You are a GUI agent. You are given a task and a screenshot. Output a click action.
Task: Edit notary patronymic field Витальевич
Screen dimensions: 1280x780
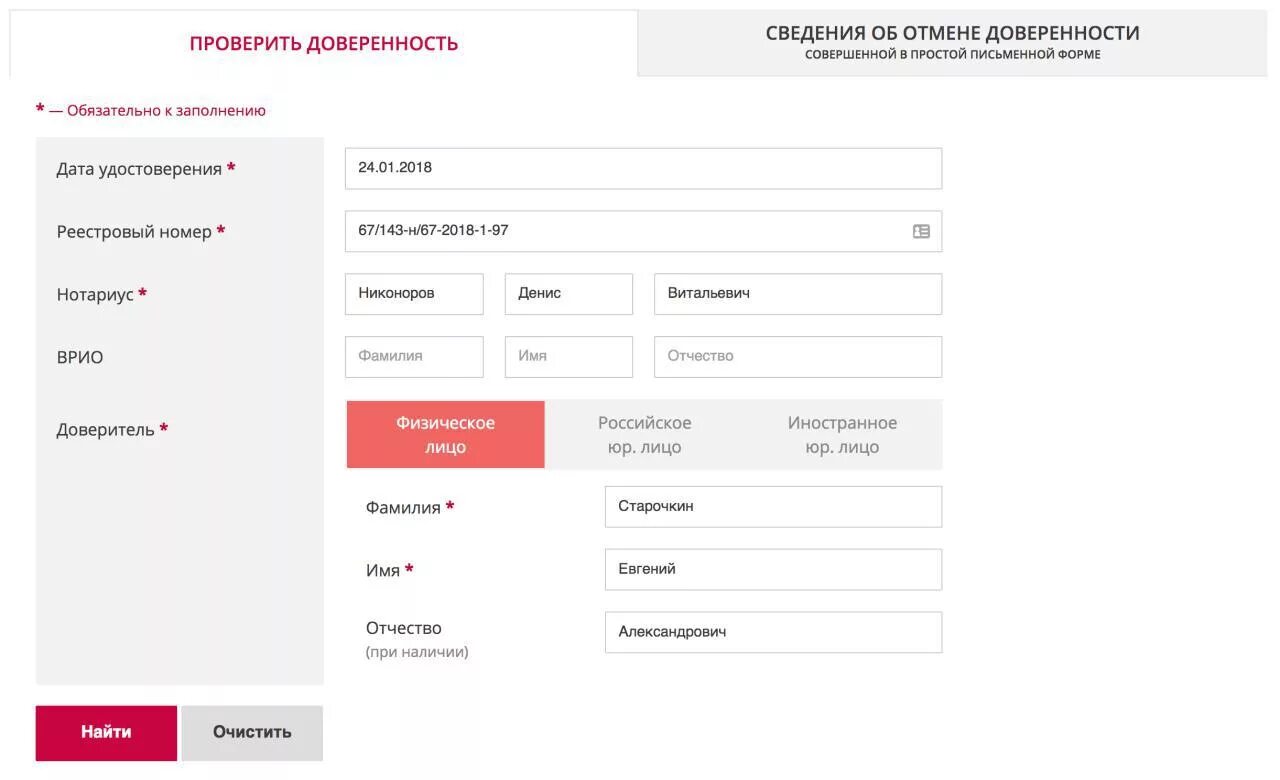coord(797,294)
